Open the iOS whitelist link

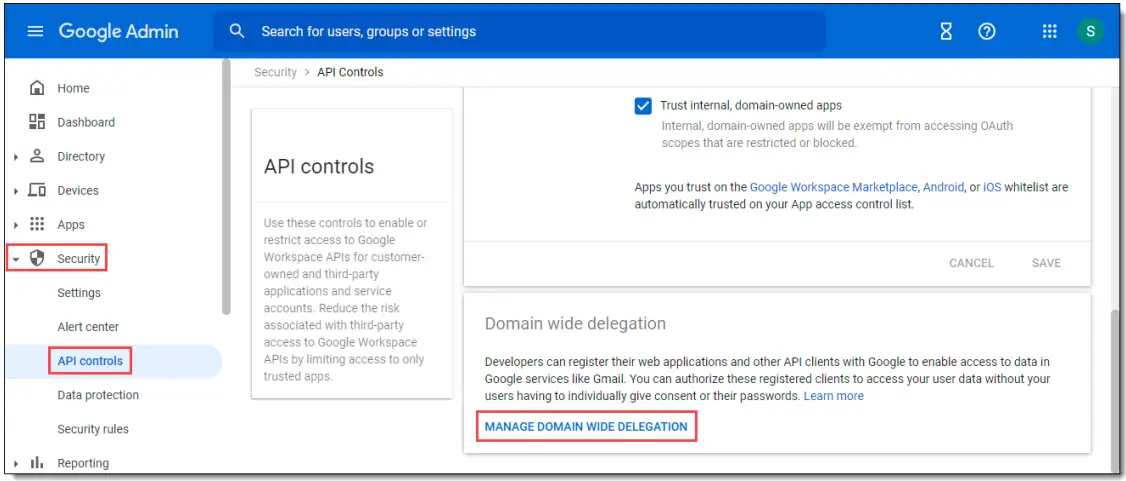pos(992,187)
